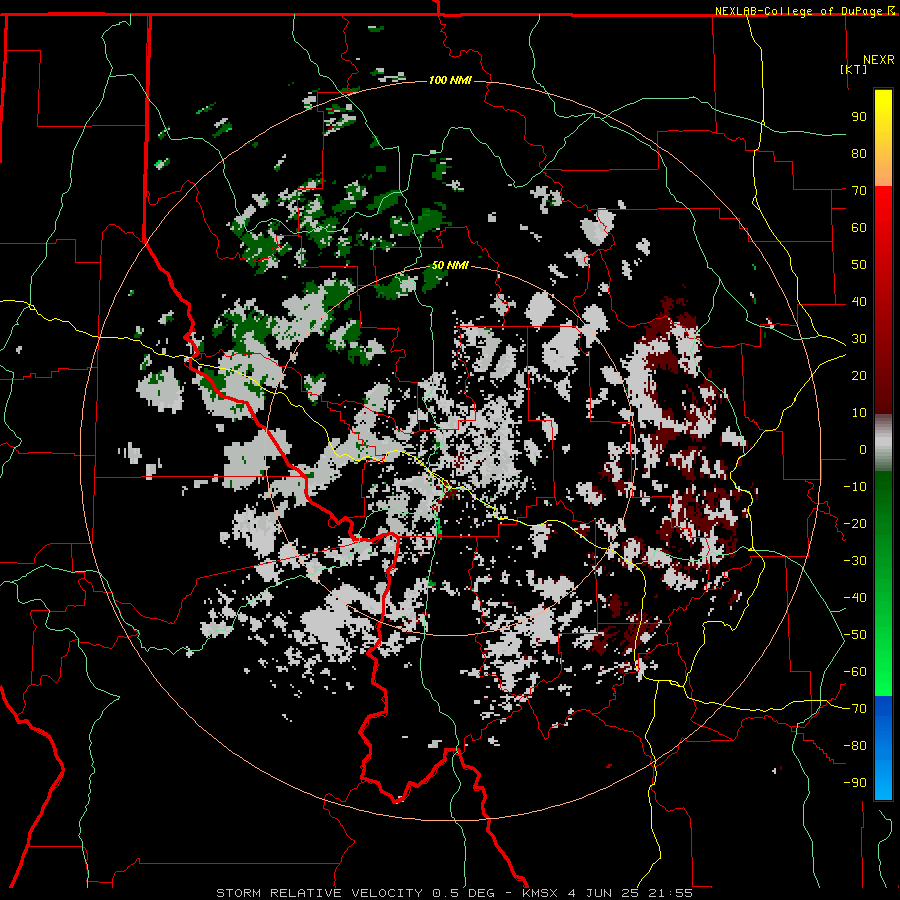
Task: Click the '50' positive value on scale
Action: (859, 265)
